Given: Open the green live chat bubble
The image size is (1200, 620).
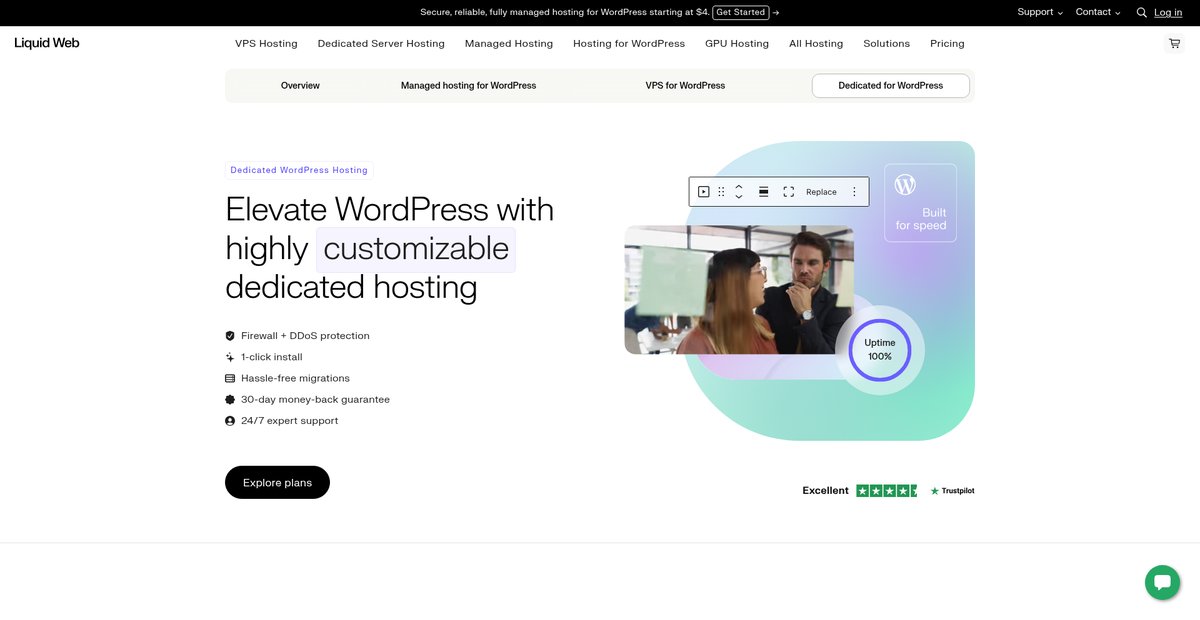Looking at the screenshot, I should point(1162,582).
